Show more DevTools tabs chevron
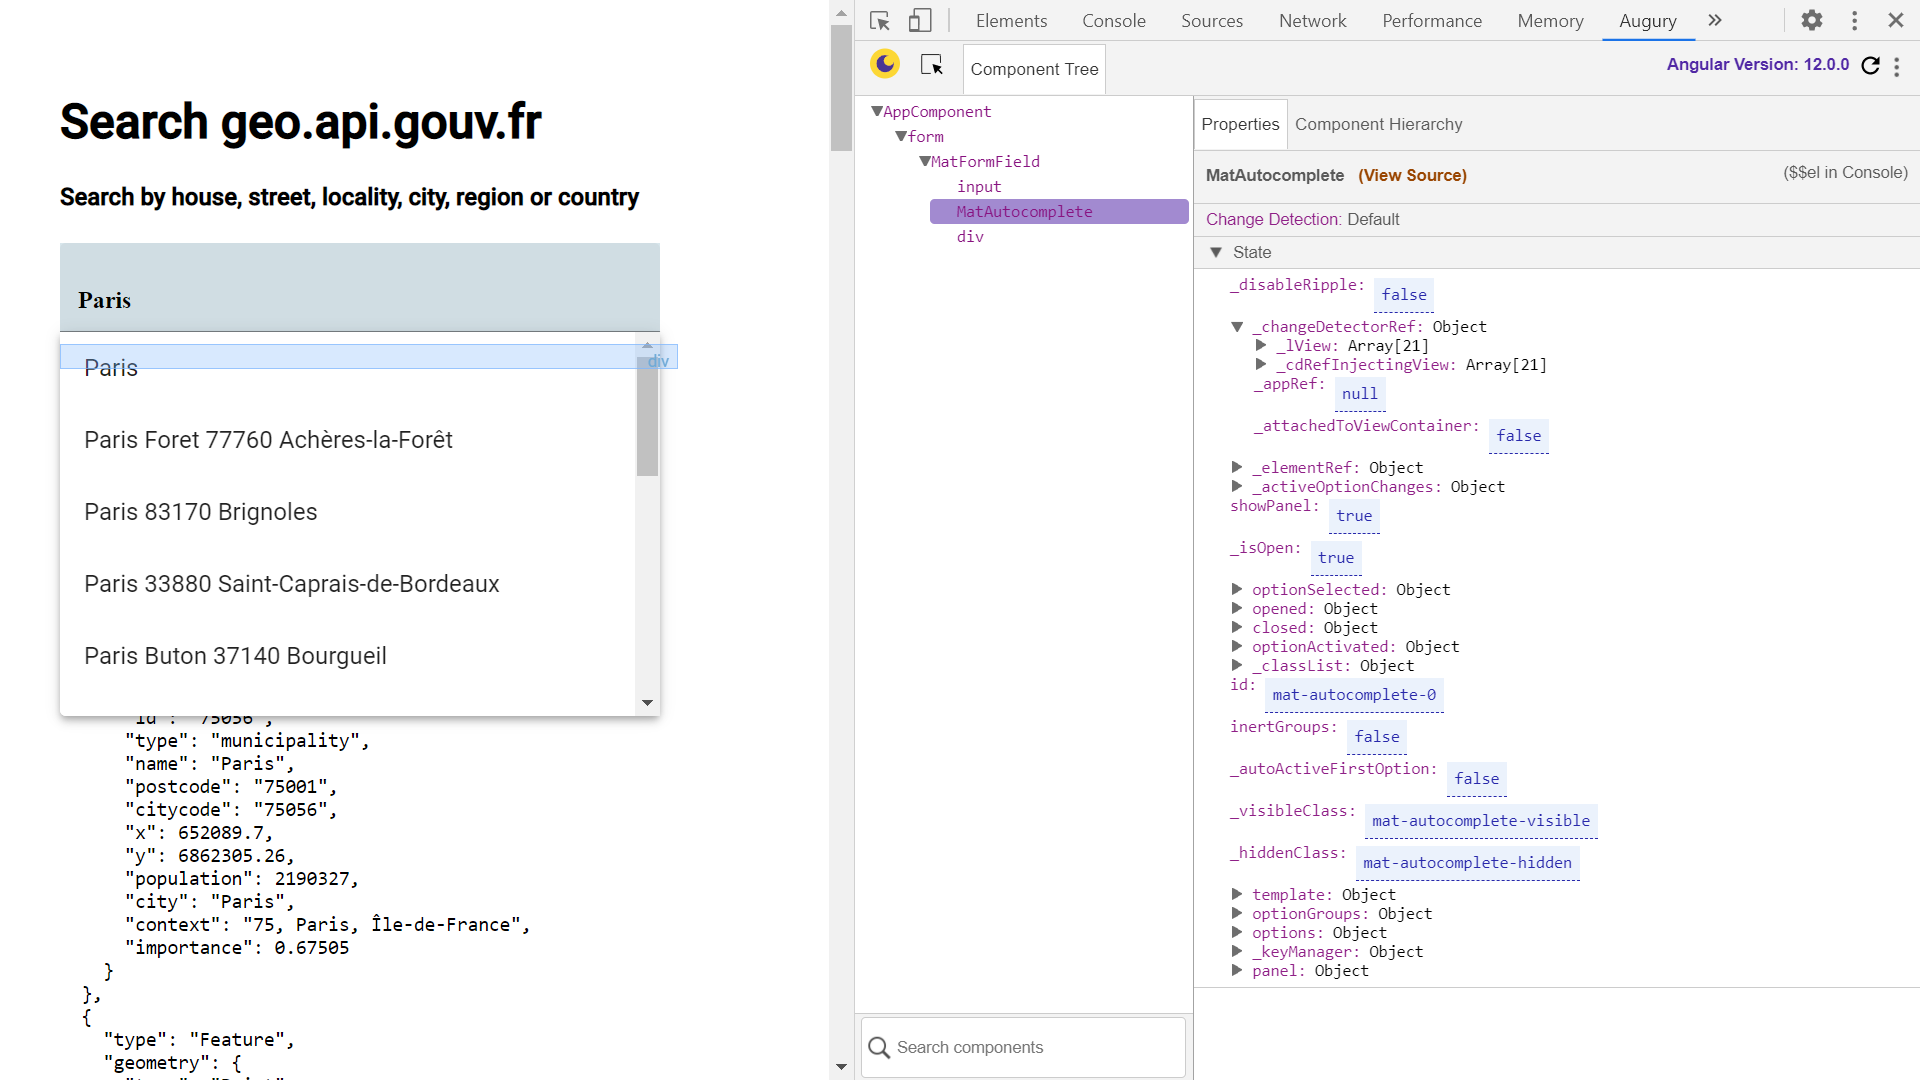 (x=1715, y=20)
